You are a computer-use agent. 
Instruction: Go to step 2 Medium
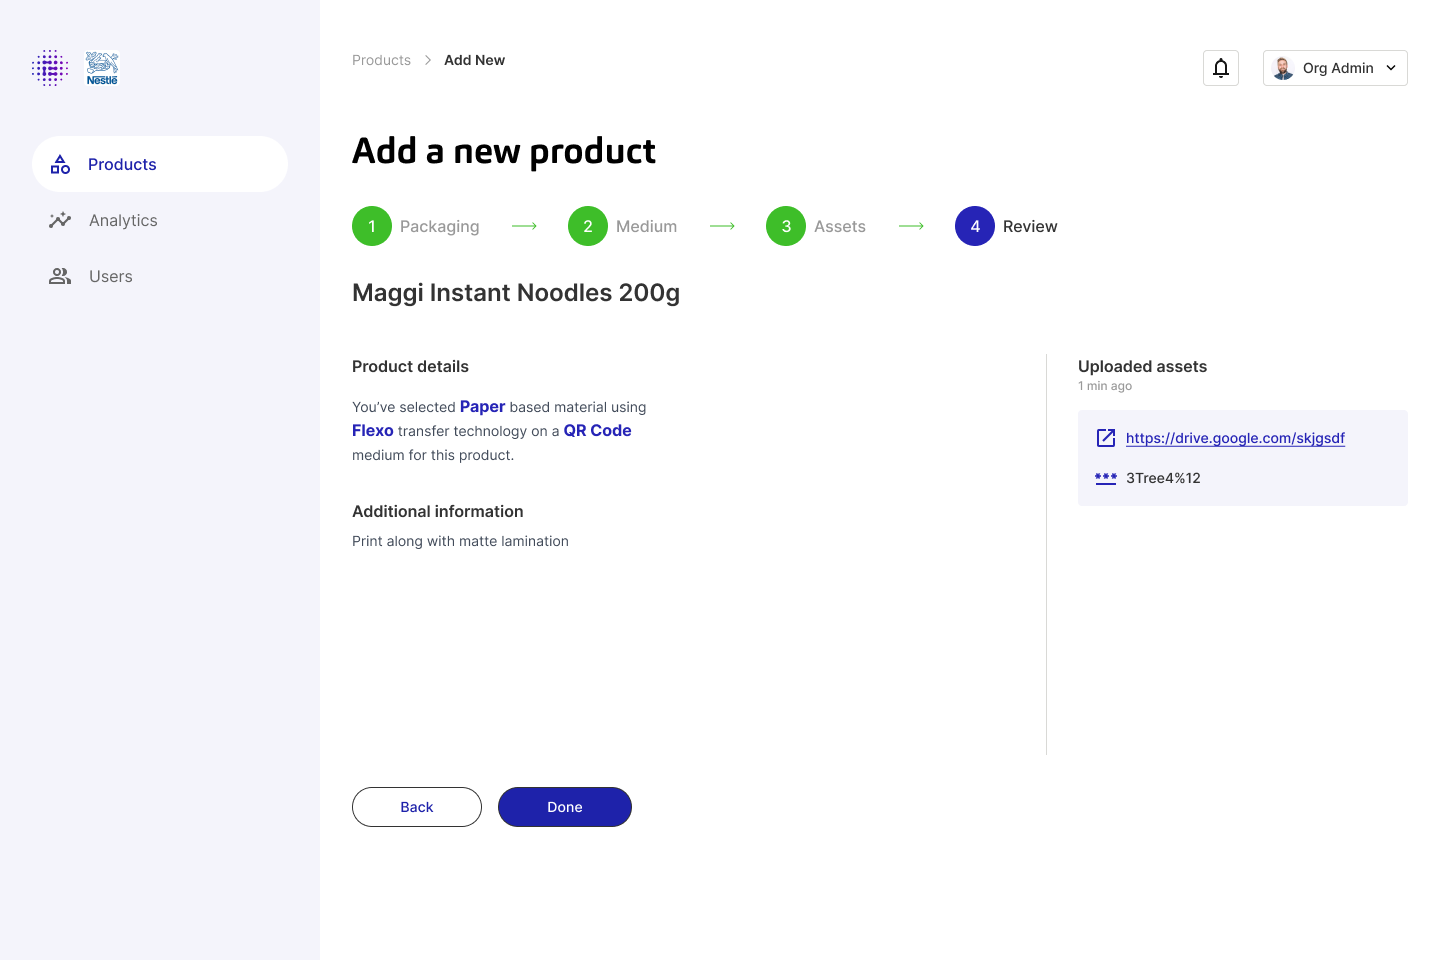tap(588, 226)
